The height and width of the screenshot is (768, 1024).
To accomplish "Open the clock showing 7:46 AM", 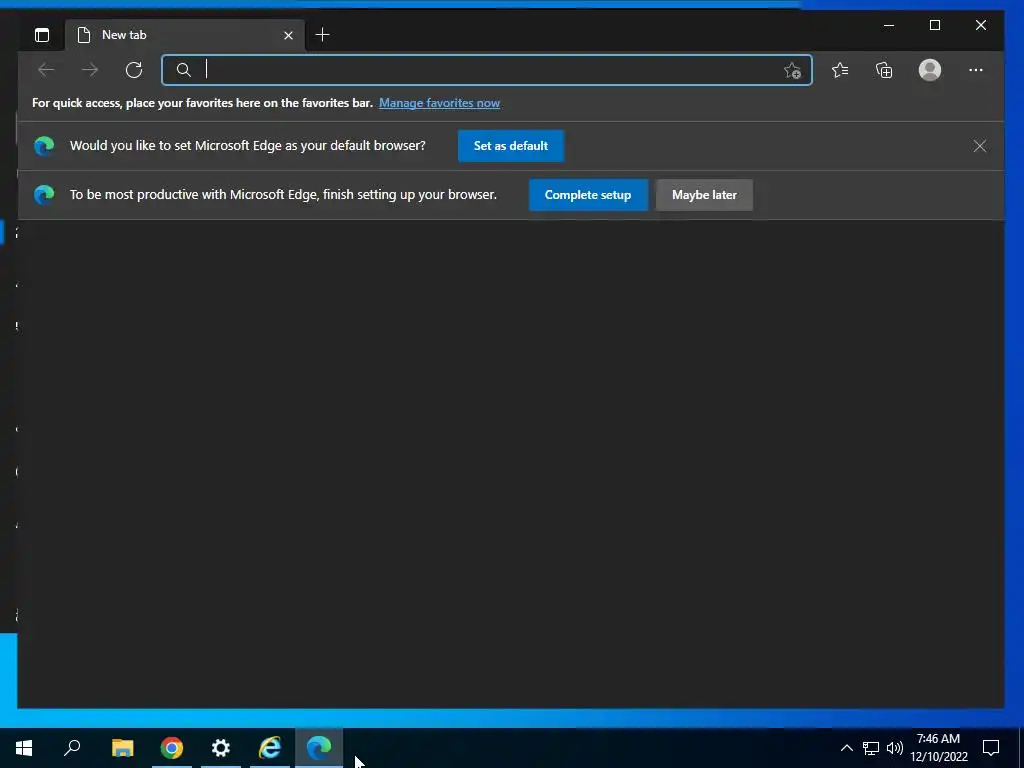I will [x=938, y=748].
